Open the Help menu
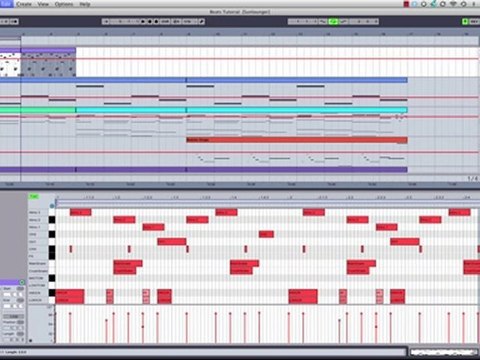 tap(85, 4)
